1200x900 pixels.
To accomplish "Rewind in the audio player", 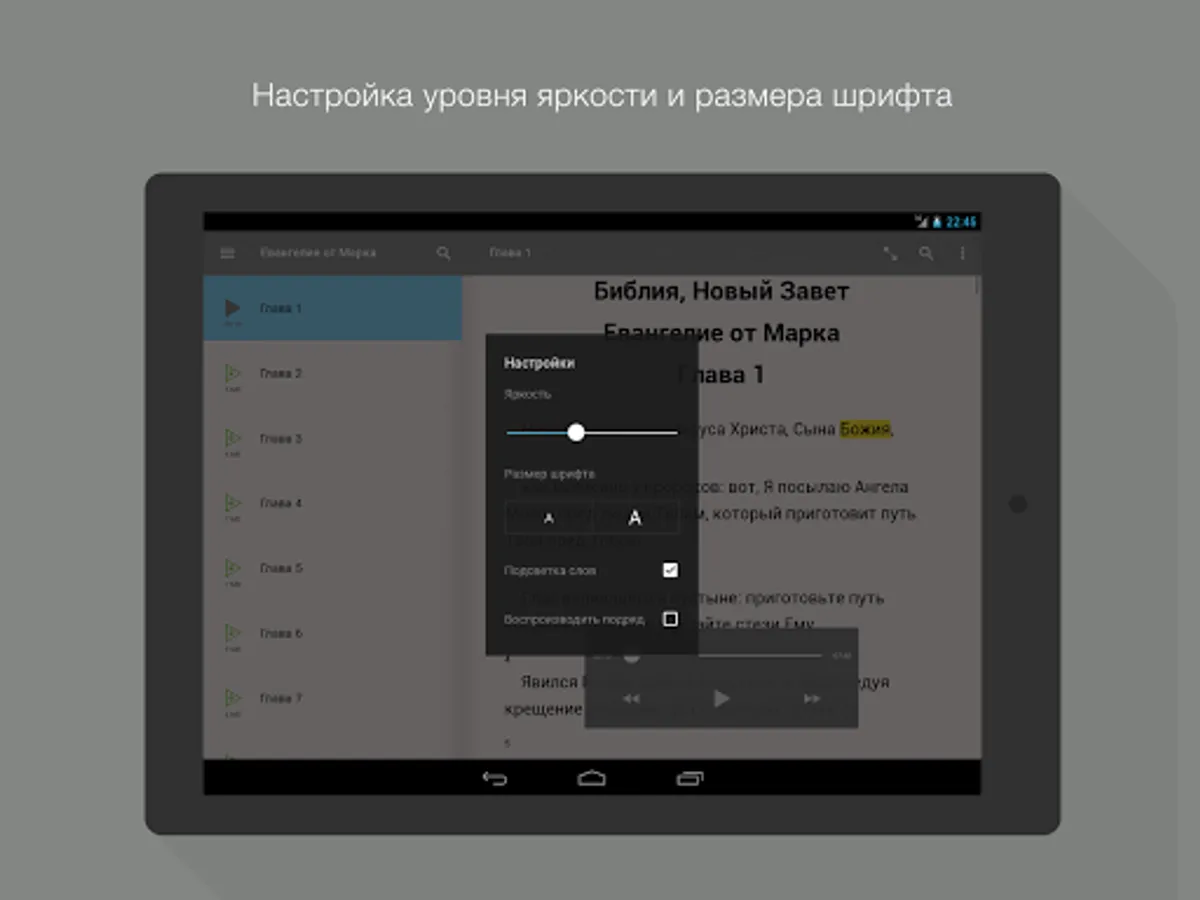I will click(x=631, y=699).
